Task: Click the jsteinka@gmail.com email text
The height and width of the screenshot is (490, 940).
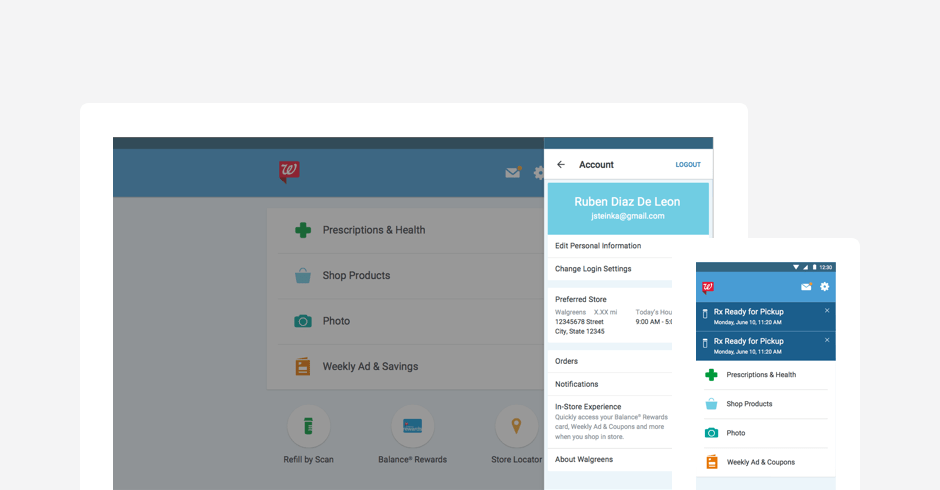Action: [628, 217]
